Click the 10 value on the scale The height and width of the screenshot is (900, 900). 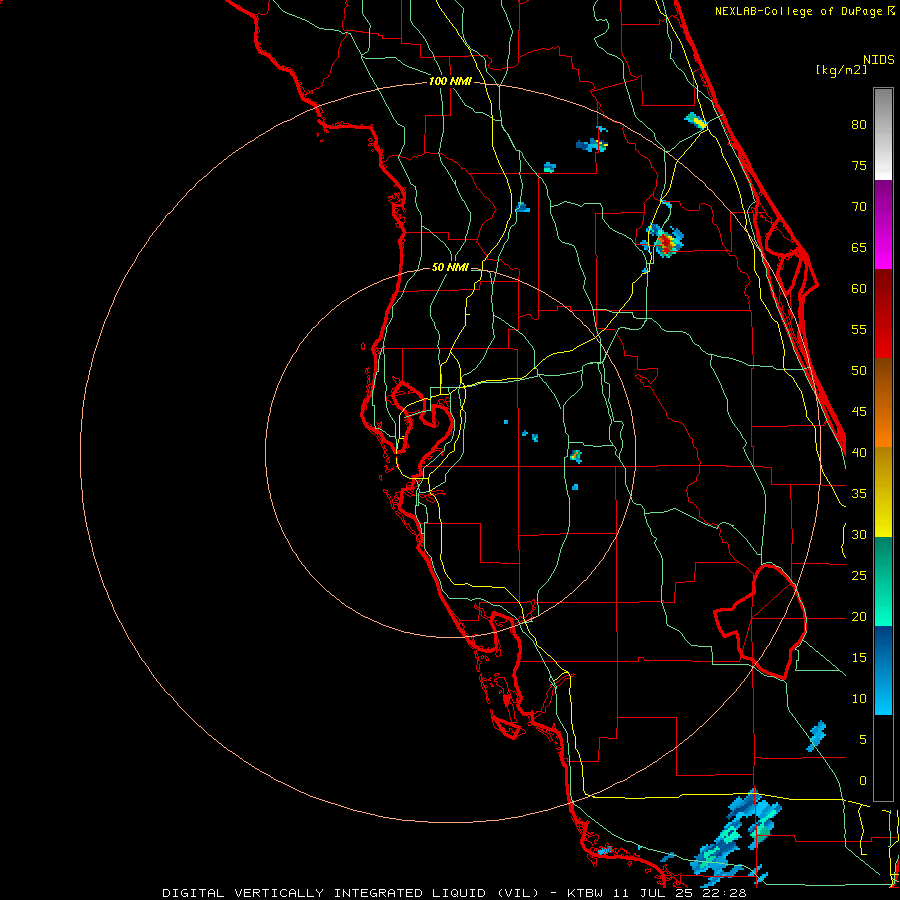pos(859,699)
